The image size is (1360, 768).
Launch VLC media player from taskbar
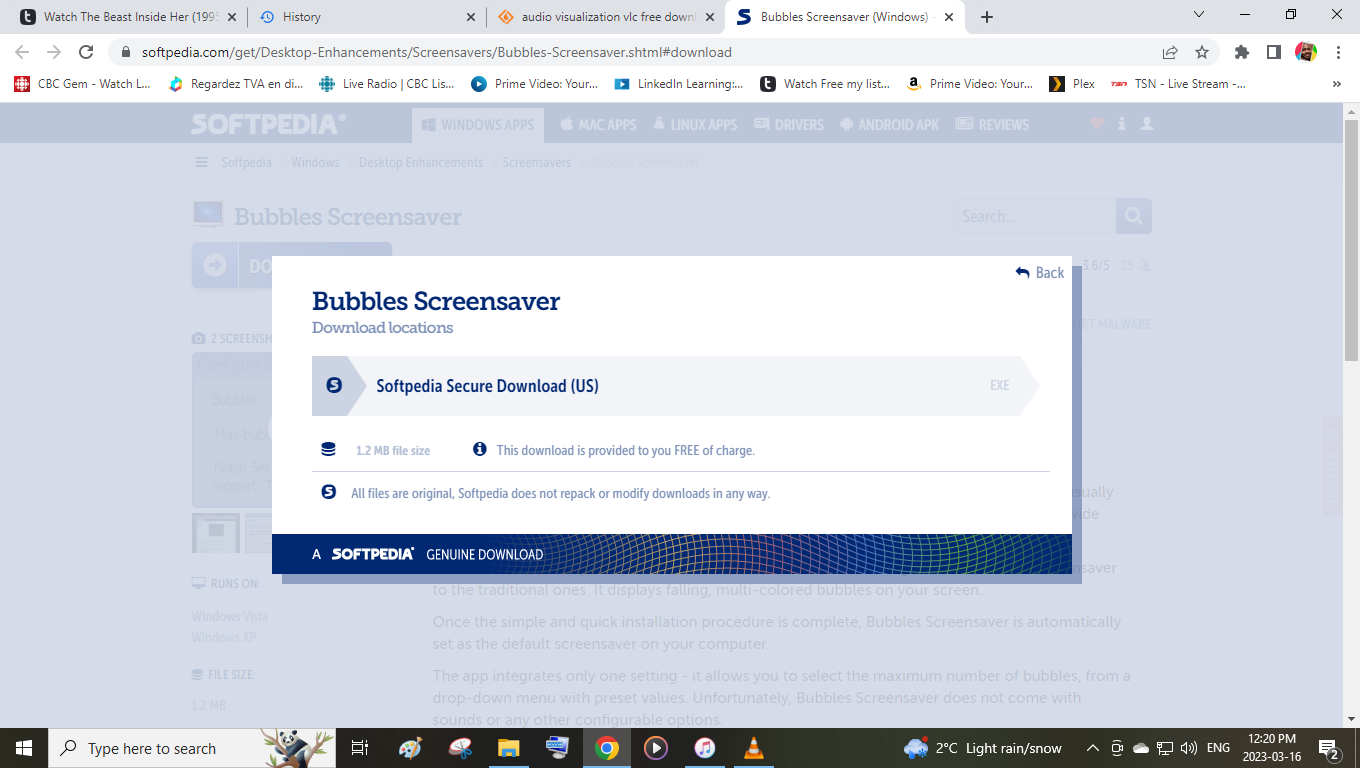click(753, 748)
